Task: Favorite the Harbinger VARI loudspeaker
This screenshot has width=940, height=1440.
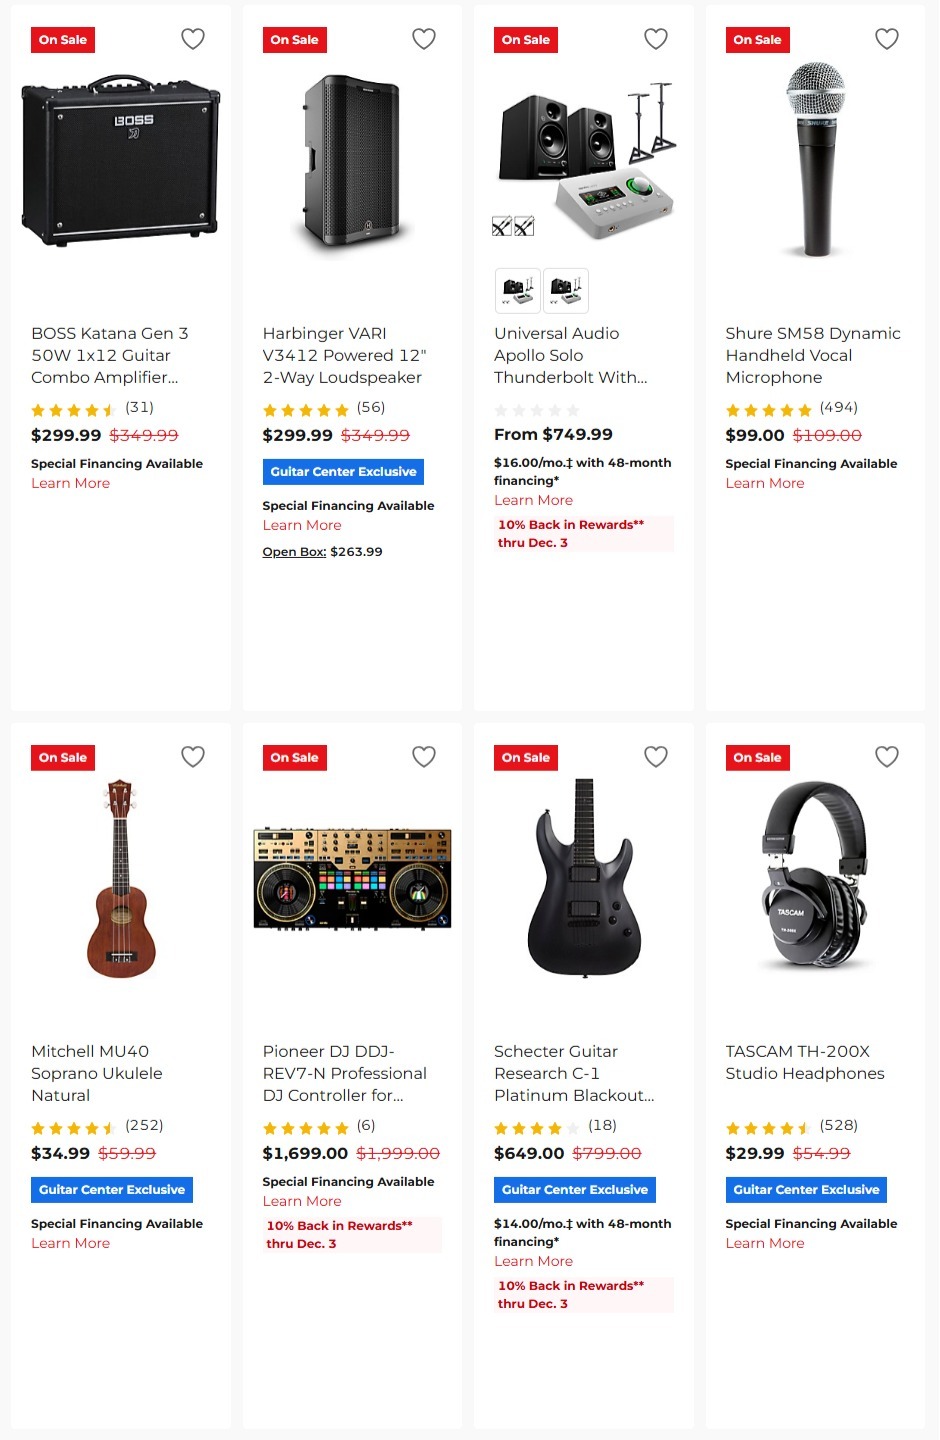Action: (424, 38)
